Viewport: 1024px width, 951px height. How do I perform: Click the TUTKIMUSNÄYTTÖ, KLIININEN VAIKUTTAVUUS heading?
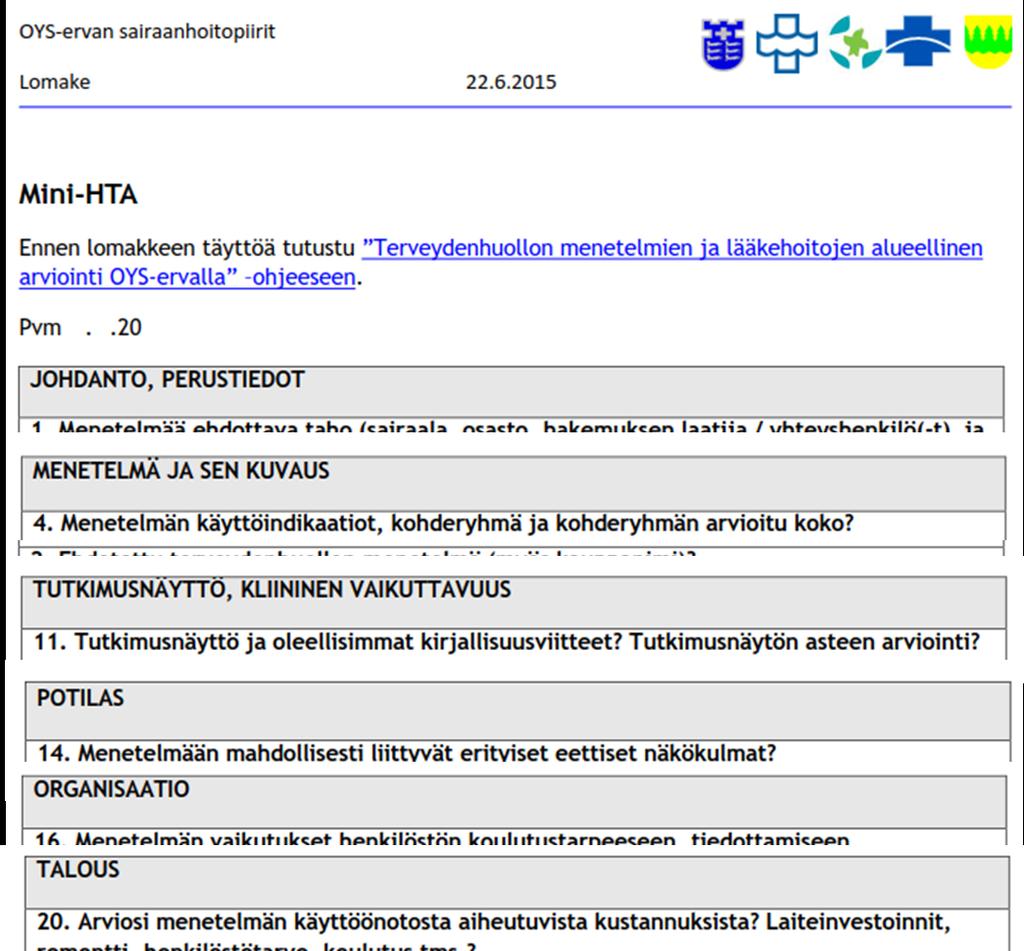coord(272,590)
